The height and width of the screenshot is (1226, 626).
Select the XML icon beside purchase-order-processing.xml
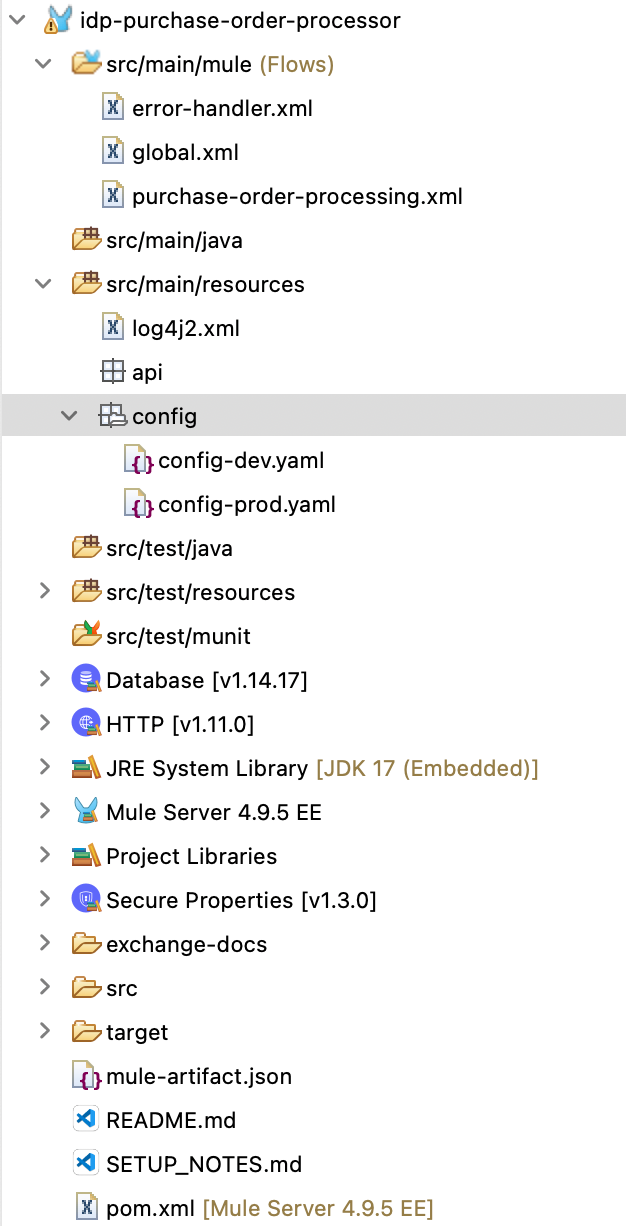tap(113, 195)
